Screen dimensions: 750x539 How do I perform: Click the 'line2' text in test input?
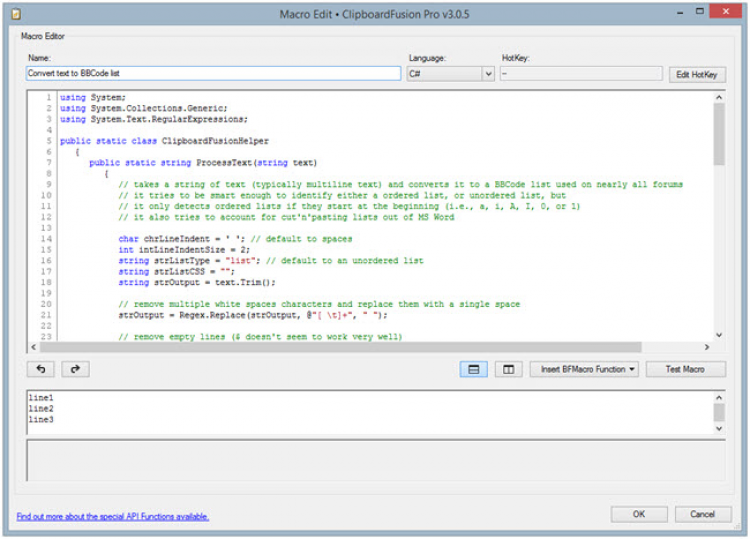41,408
